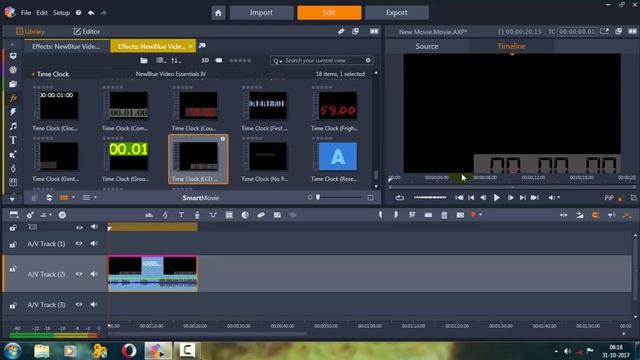
Task: Adjust the shuttle speed slider
Action: 430,198
